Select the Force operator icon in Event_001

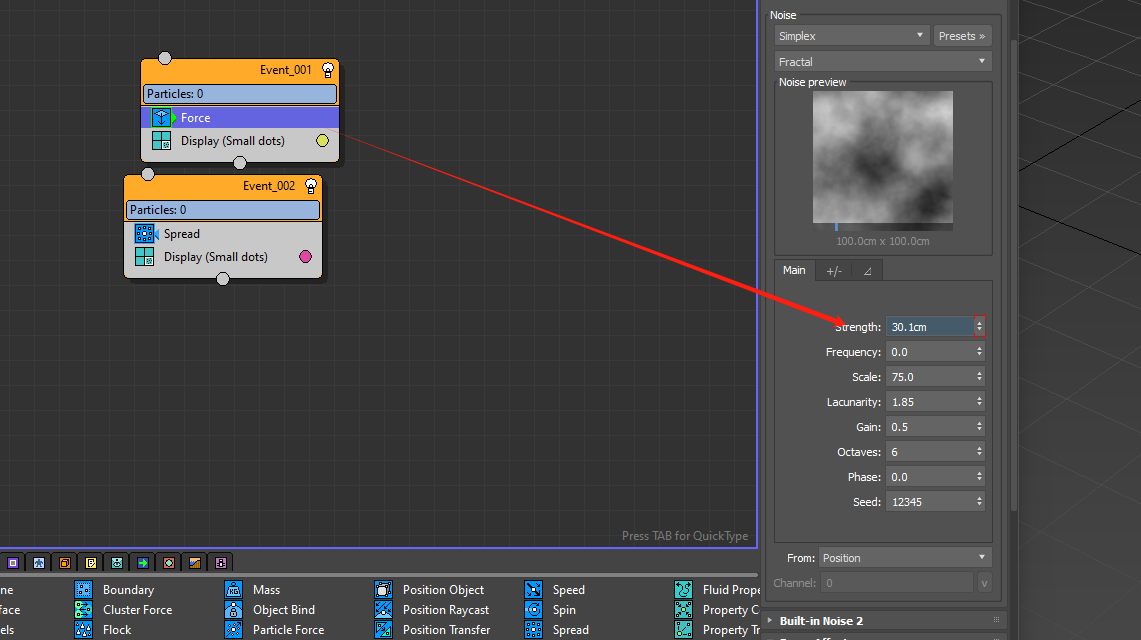coord(162,118)
